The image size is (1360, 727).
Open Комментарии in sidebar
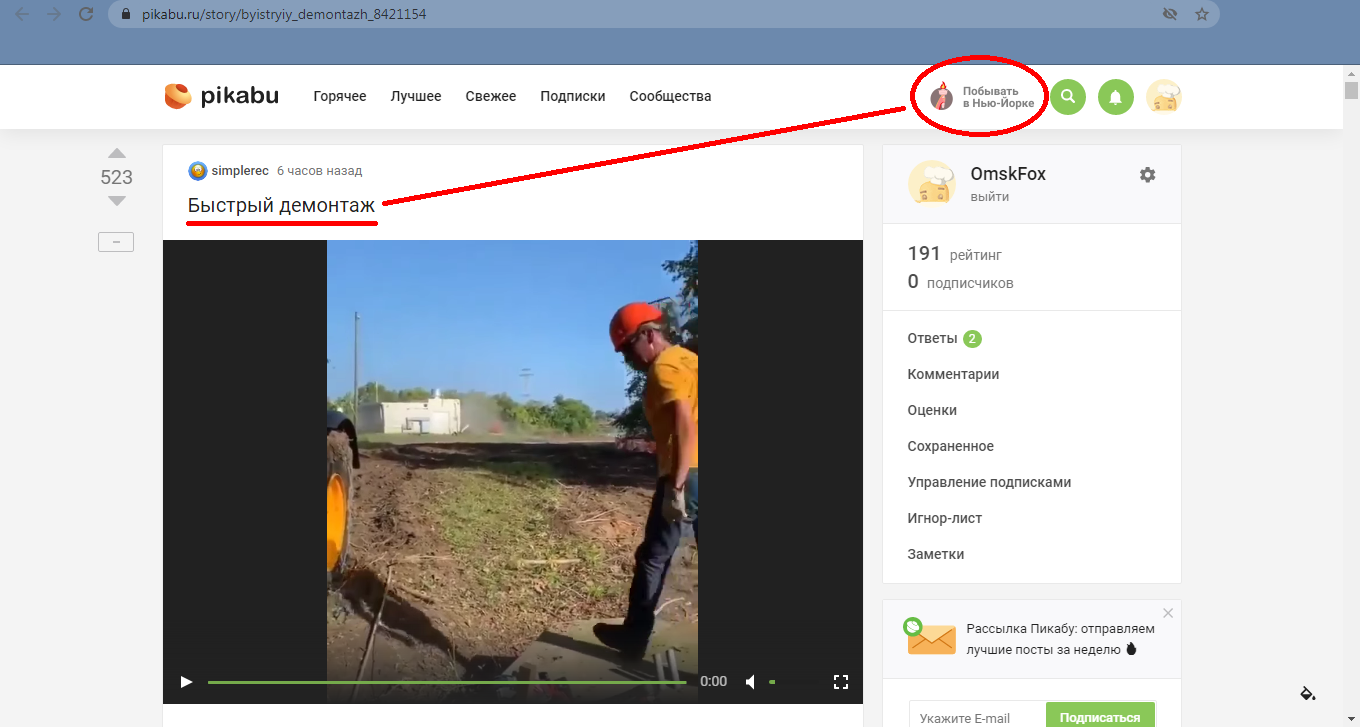click(953, 374)
